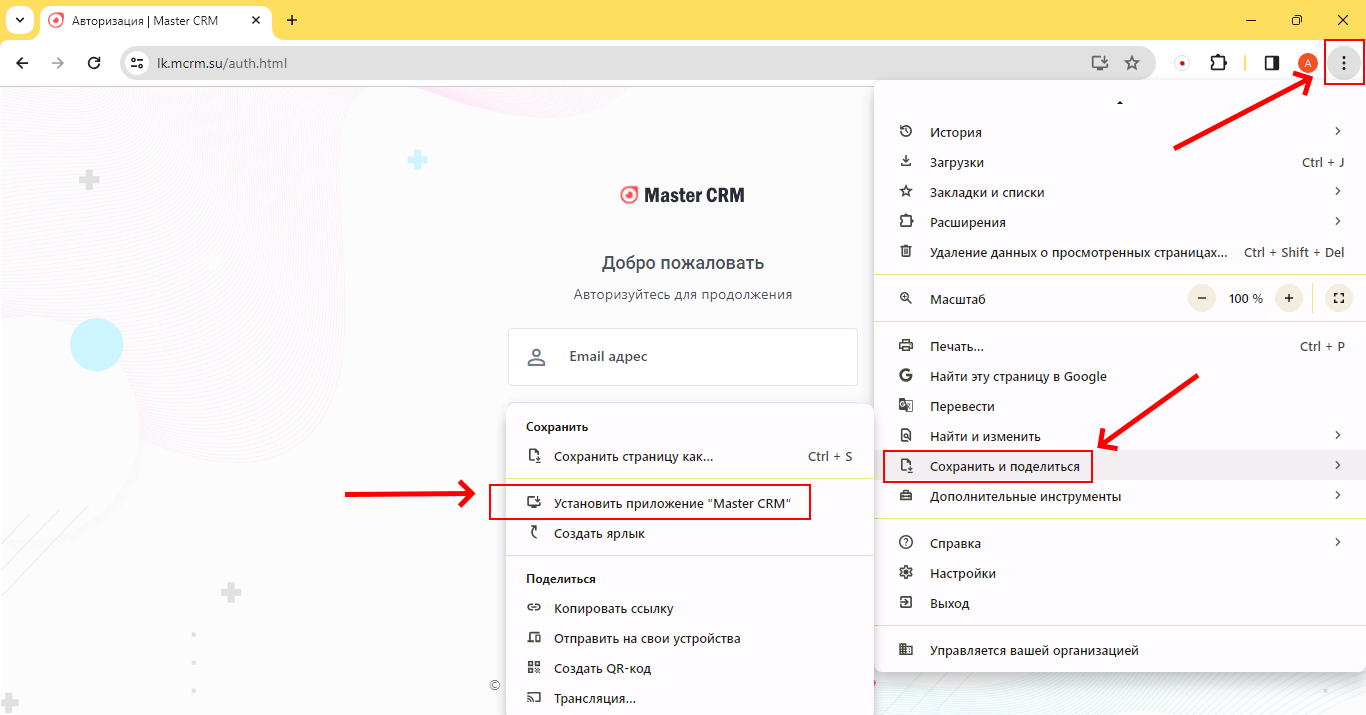Toggle the side panel icon
The height and width of the screenshot is (715, 1366).
click(x=1272, y=63)
